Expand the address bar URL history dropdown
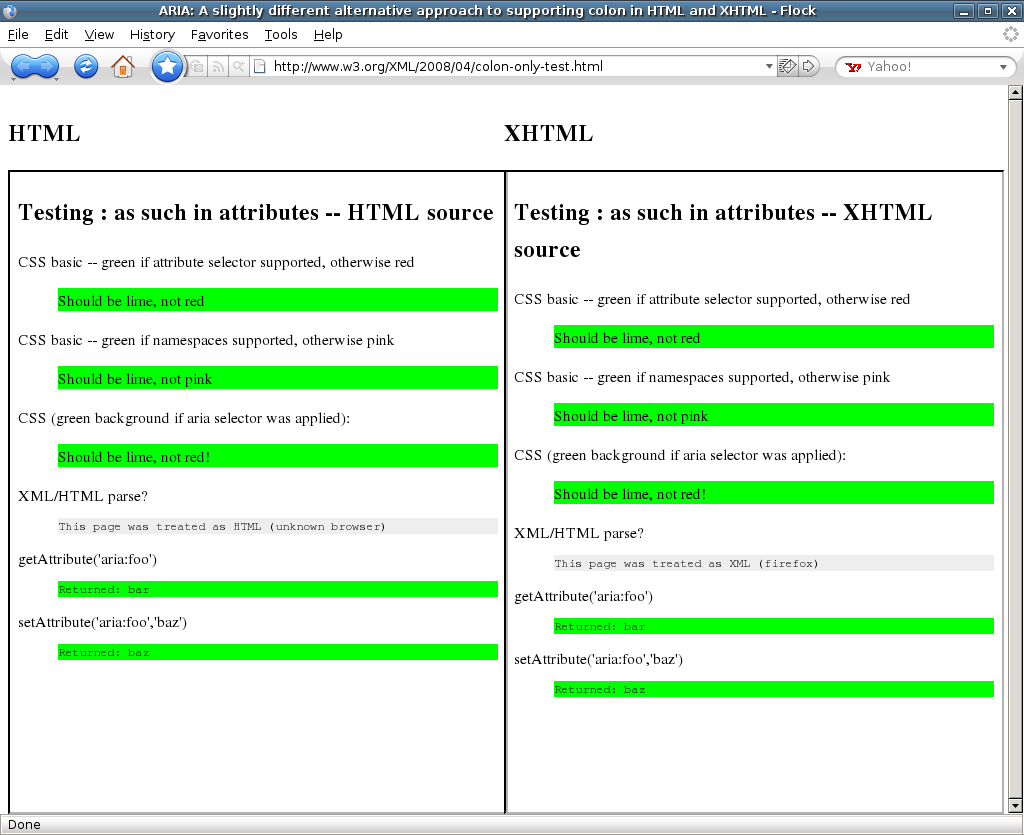Screen dimensions: 1024x835 769,67
